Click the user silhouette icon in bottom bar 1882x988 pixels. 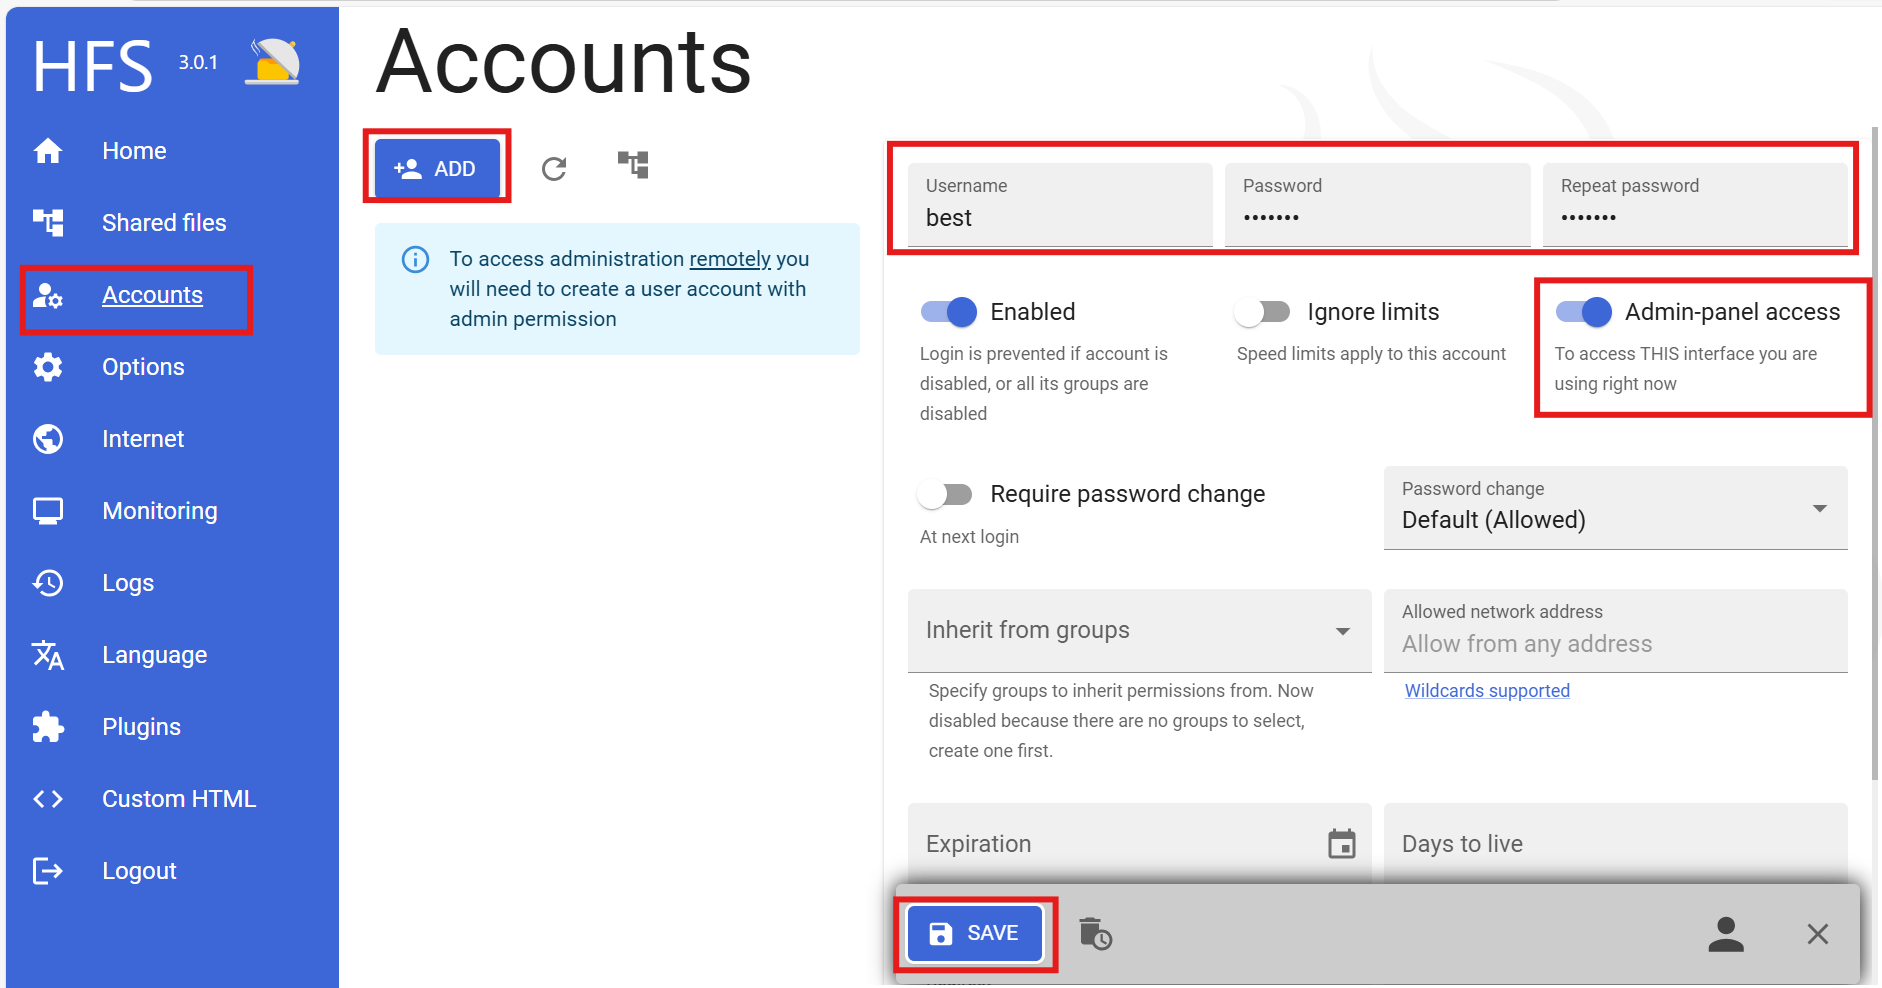(1725, 934)
